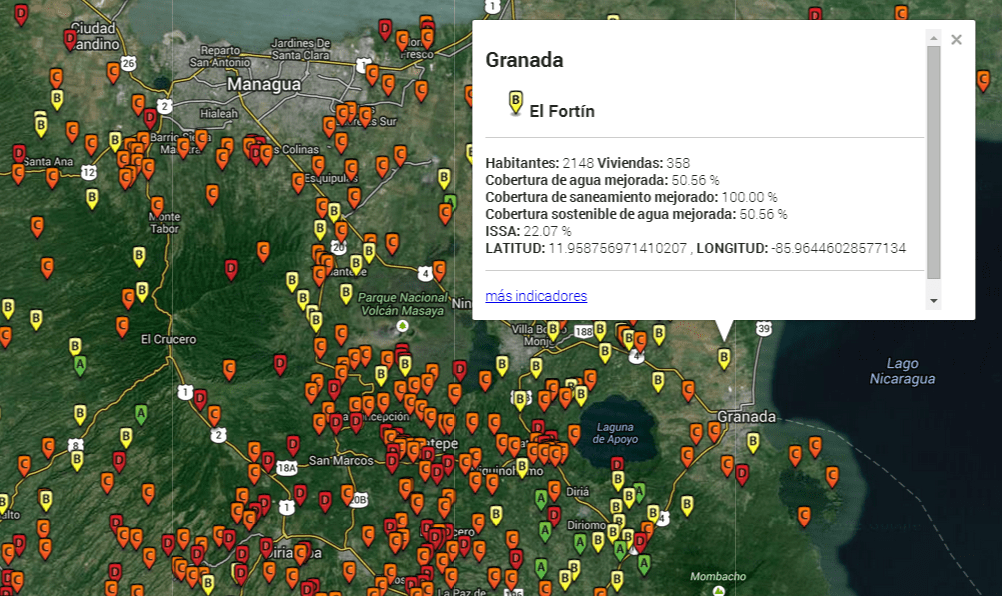Click the Lago Nicaragua label

902,371
